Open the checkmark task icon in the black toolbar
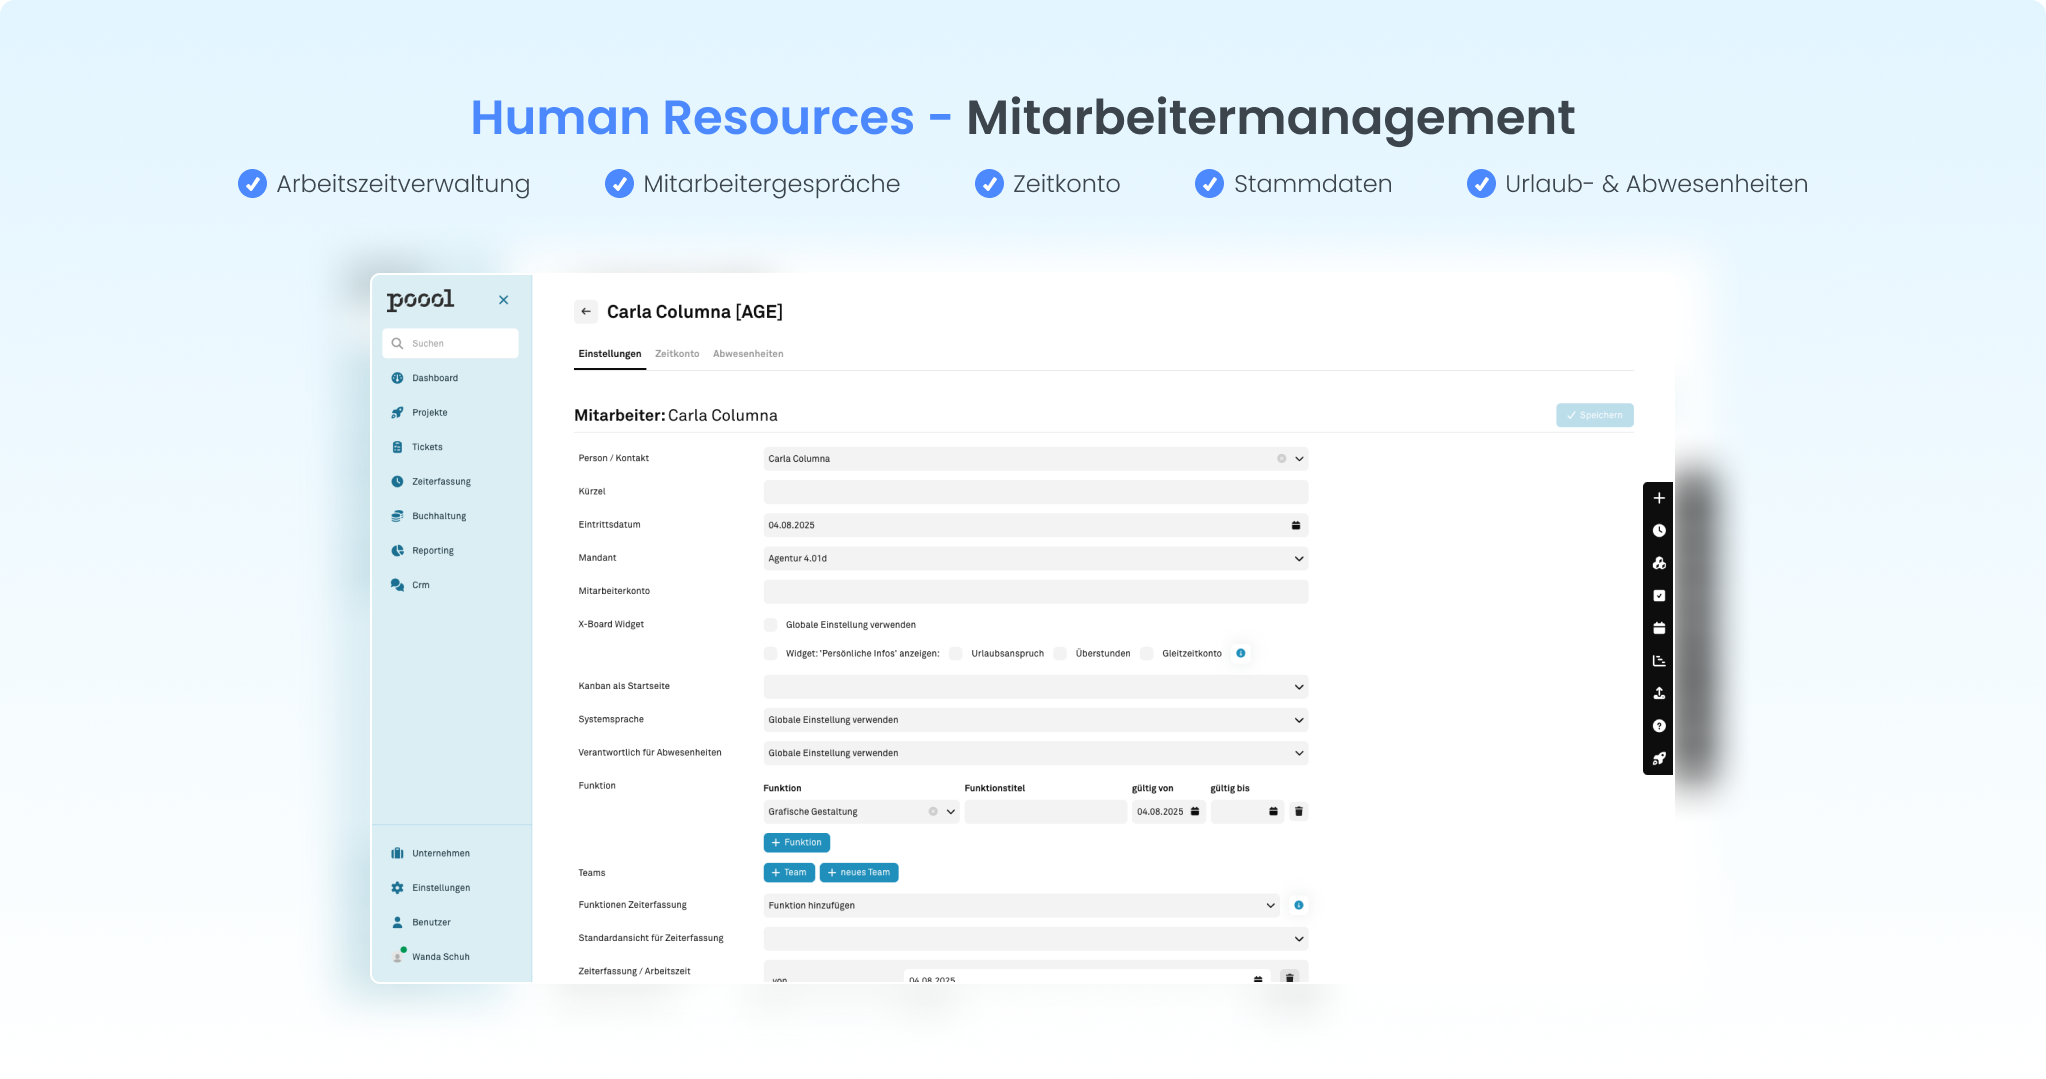Viewport: 2046px width, 1079px height. pos(1659,596)
